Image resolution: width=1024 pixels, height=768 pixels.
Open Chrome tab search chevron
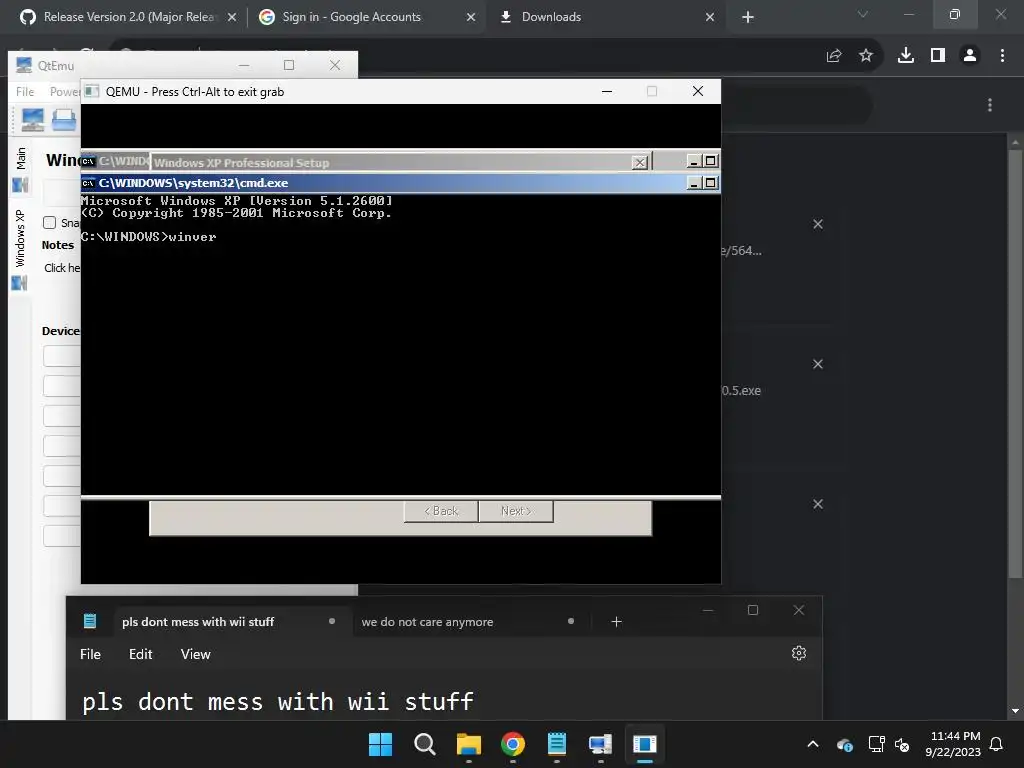pyautogui.click(x=863, y=14)
